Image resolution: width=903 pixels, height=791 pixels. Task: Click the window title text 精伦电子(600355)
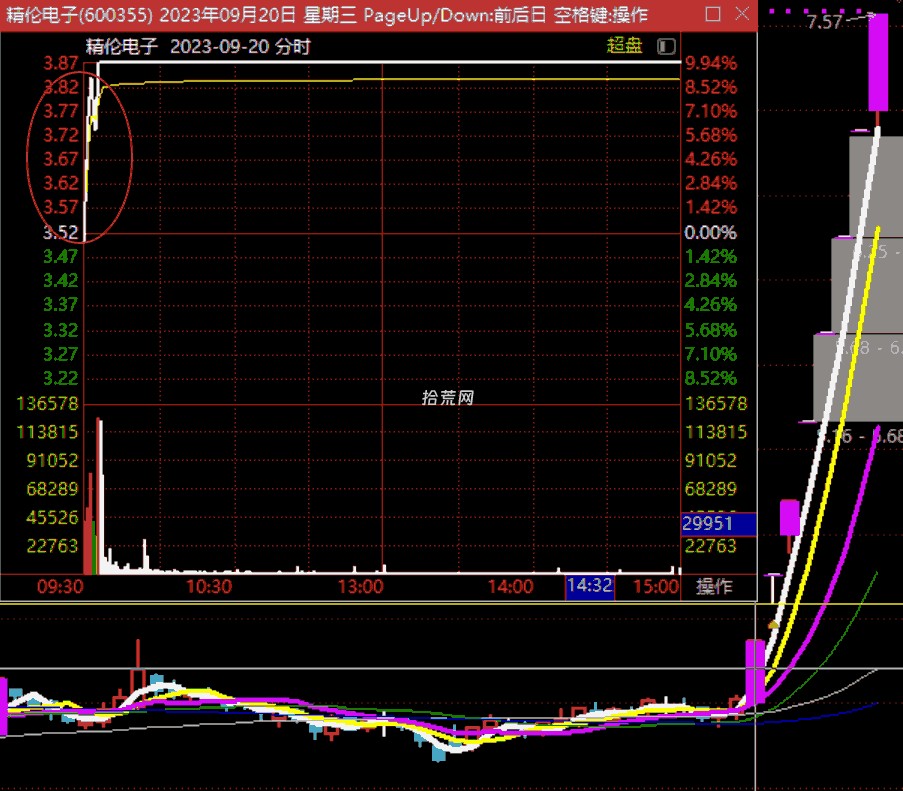click(x=79, y=14)
